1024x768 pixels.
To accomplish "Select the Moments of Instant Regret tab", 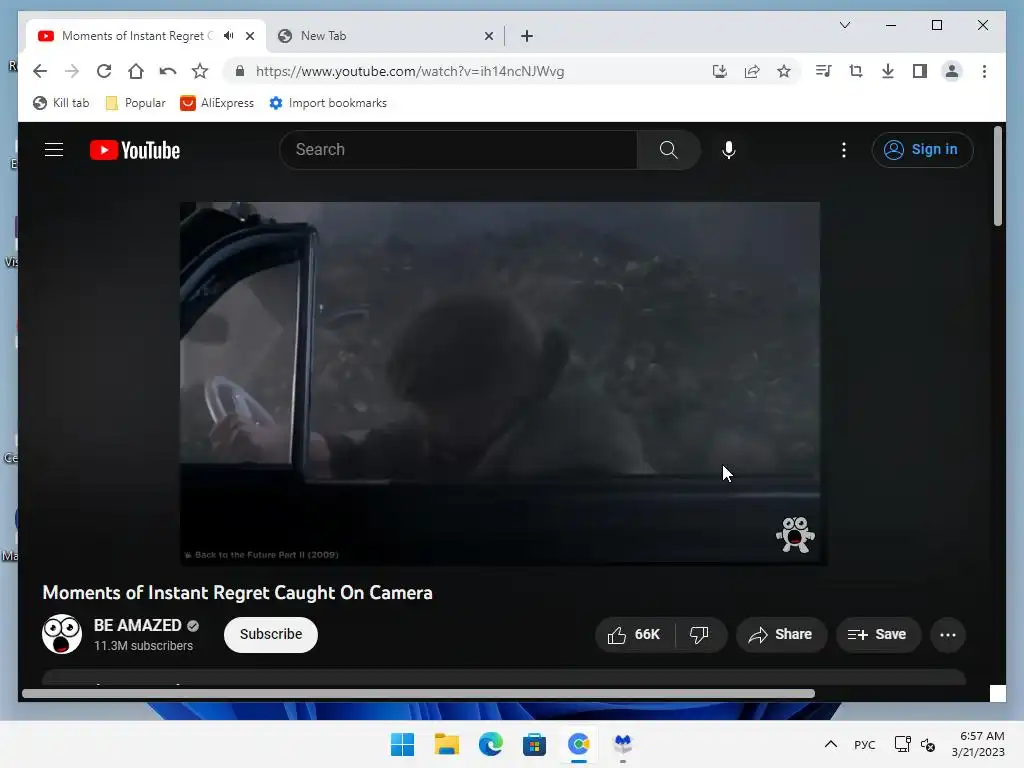I will (146, 36).
